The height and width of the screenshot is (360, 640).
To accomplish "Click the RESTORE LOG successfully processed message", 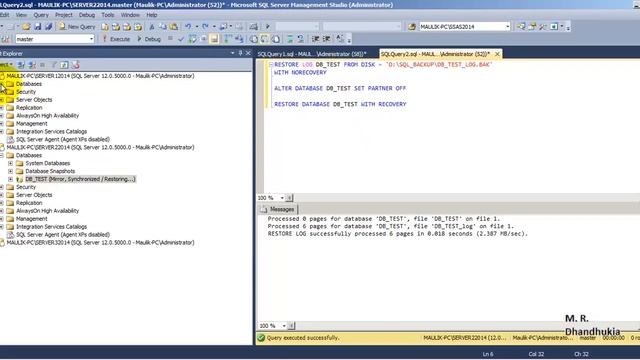I will (398, 234).
